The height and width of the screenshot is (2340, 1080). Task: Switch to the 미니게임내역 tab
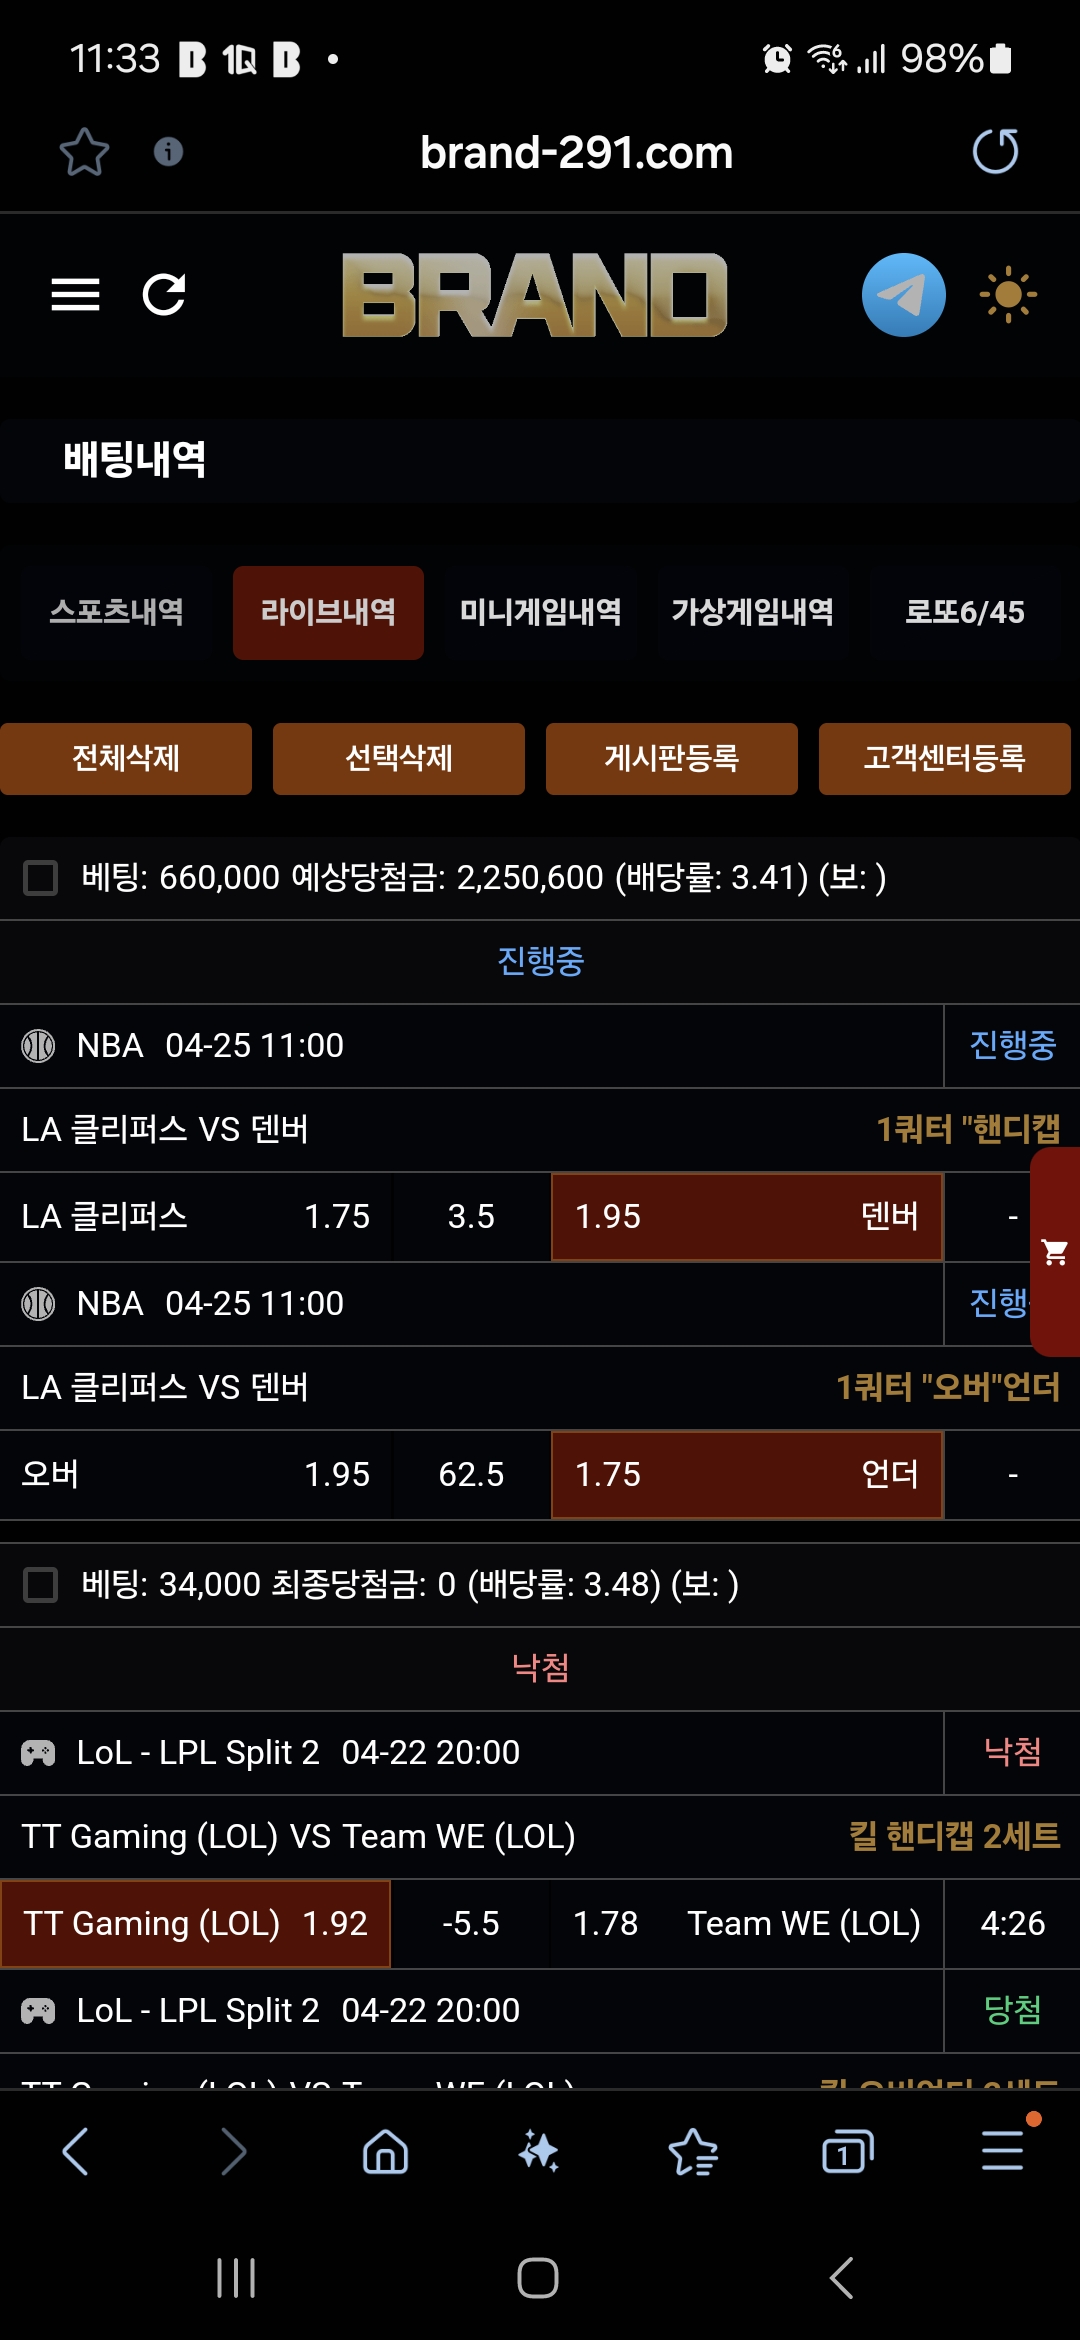point(540,612)
